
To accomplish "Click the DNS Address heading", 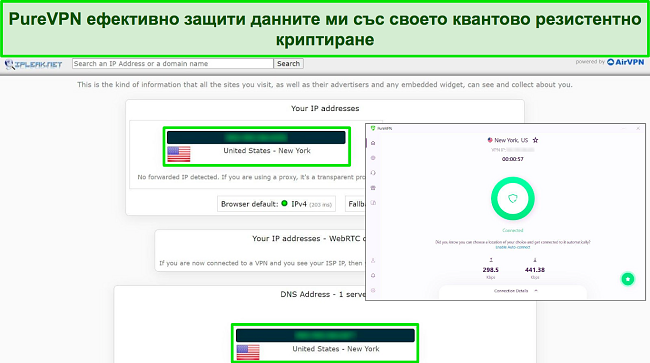I will click(323, 294).
